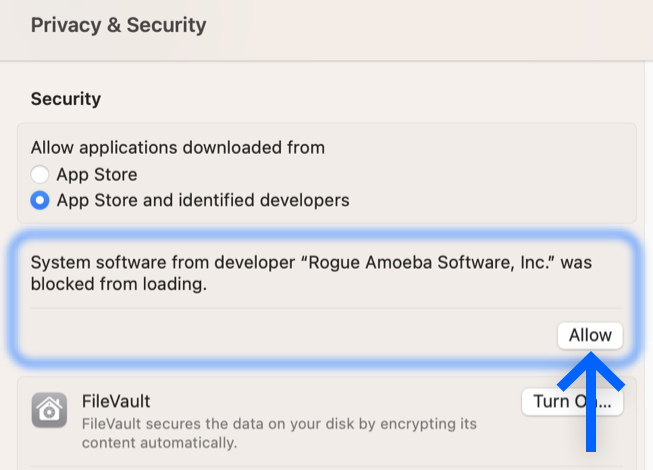Click the 'App Store' option label text
The width and height of the screenshot is (653, 470).
click(x=97, y=174)
